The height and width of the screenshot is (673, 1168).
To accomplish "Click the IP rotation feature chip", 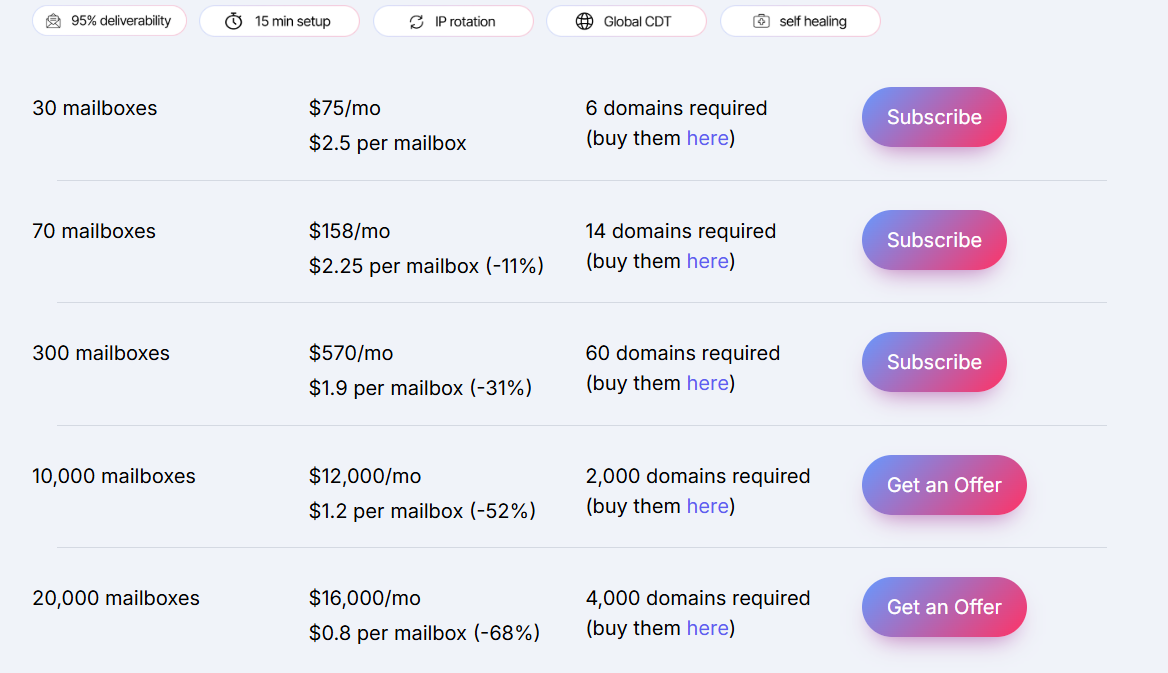I will 453,20.
